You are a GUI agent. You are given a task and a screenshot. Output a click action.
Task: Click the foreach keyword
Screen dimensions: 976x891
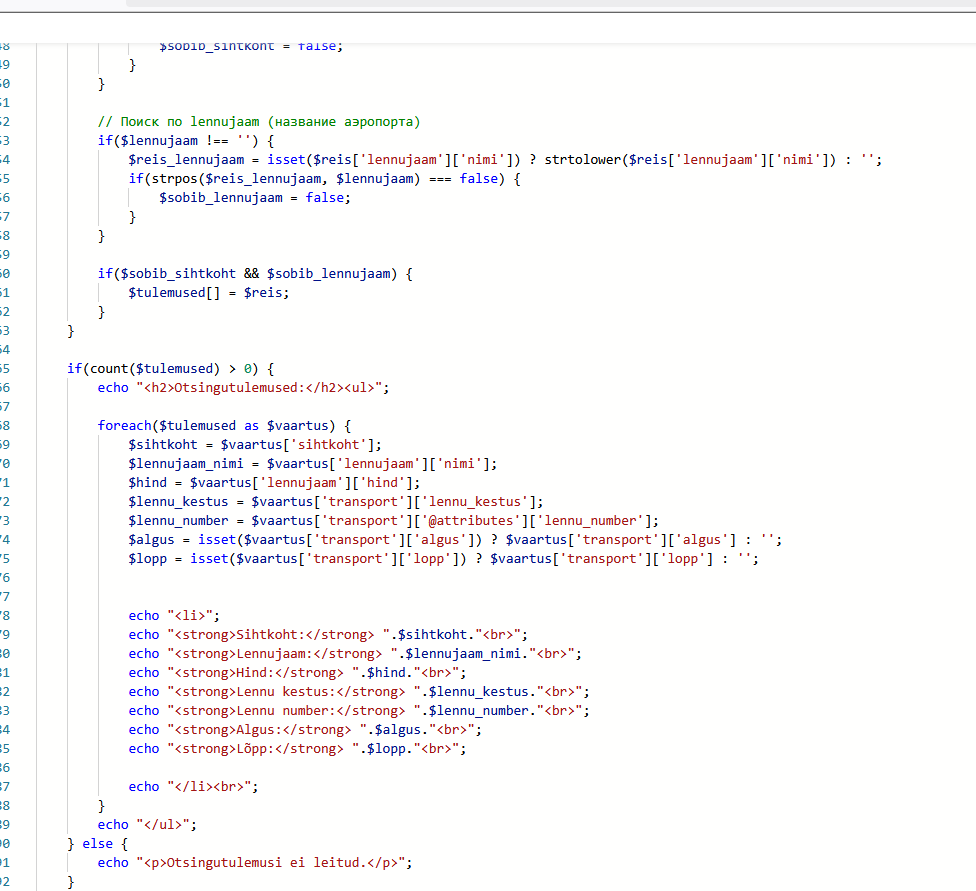coord(127,425)
